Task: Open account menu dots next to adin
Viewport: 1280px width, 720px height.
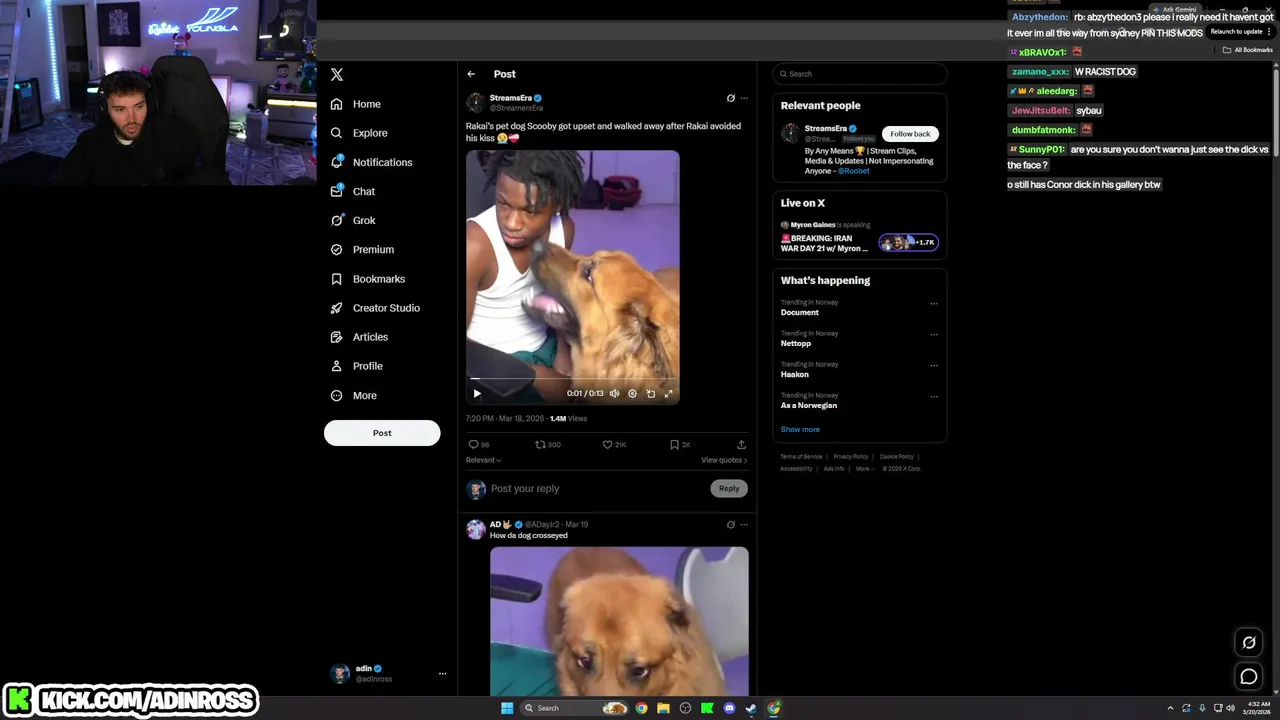Action: (442, 673)
